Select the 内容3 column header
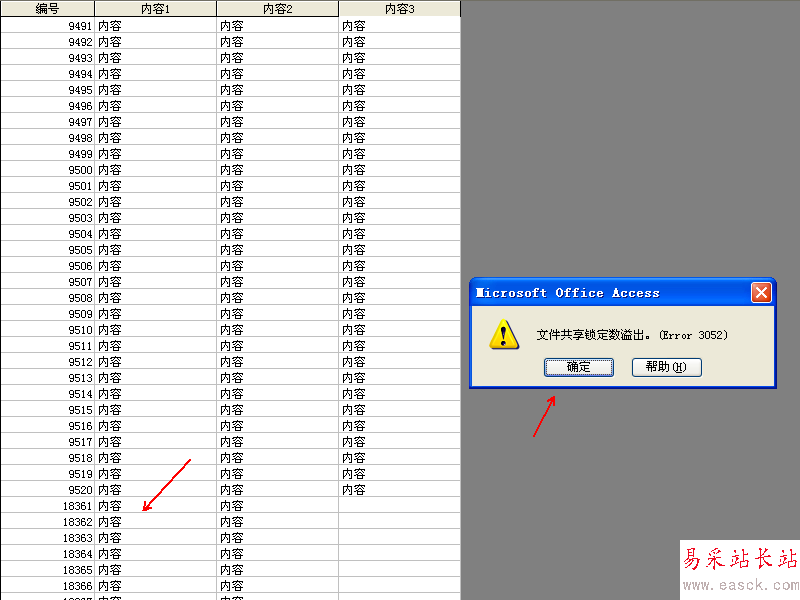Viewport: 800px width, 600px height. 399,9
